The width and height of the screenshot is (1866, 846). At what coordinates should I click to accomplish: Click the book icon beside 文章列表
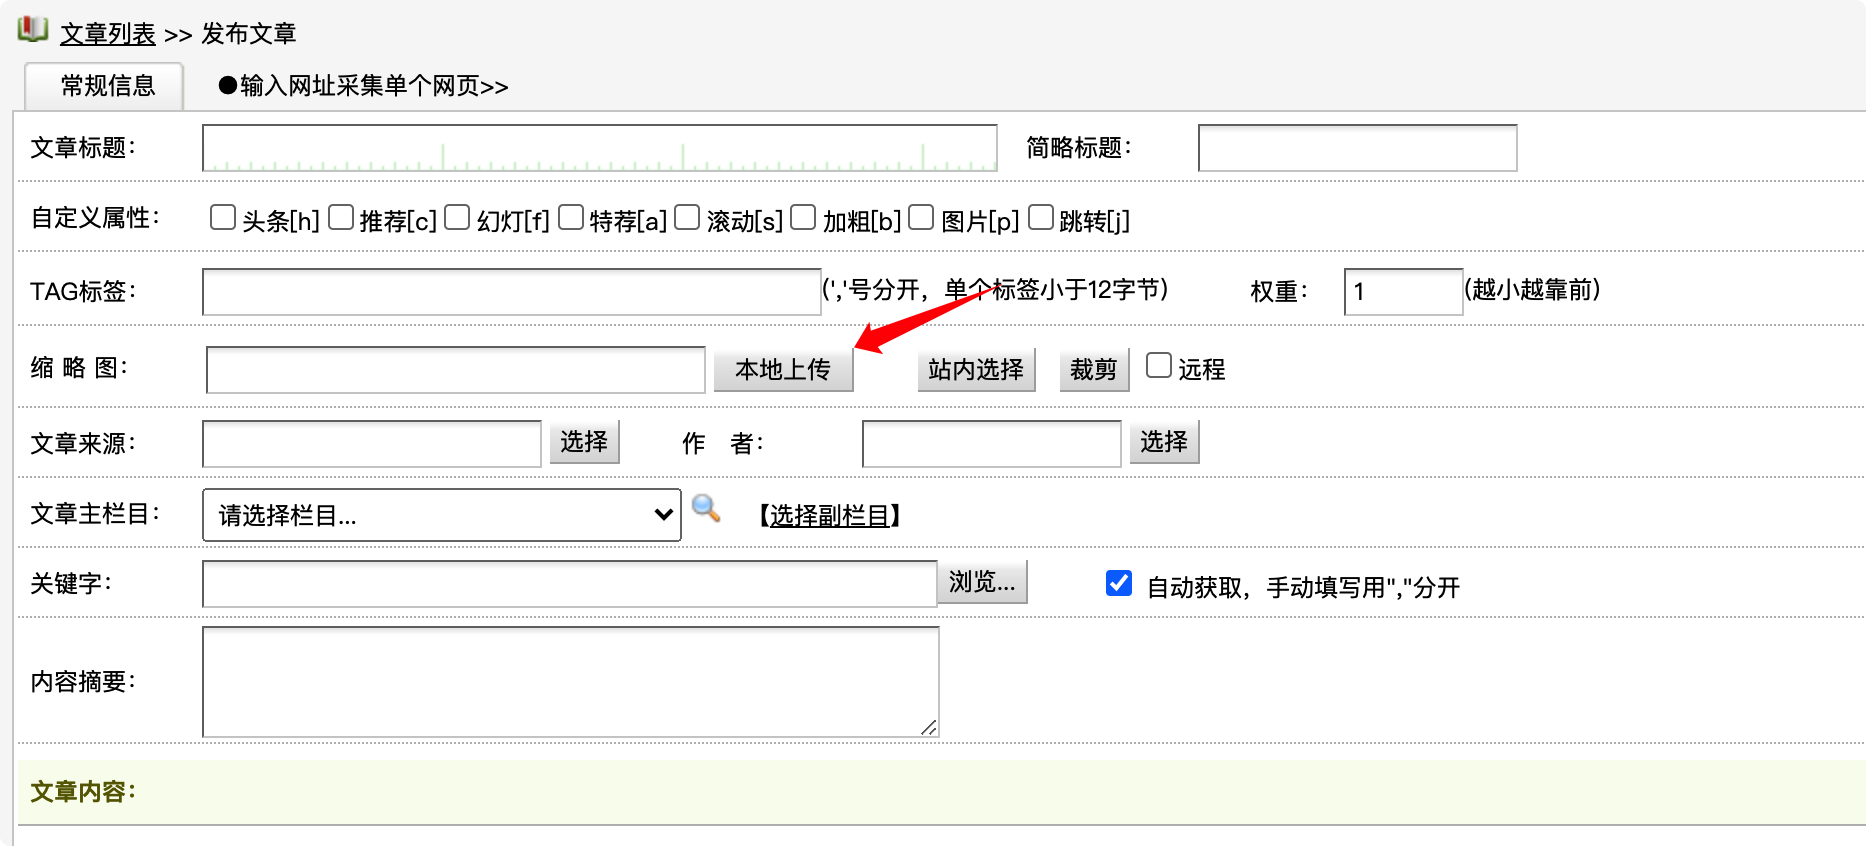[33, 29]
